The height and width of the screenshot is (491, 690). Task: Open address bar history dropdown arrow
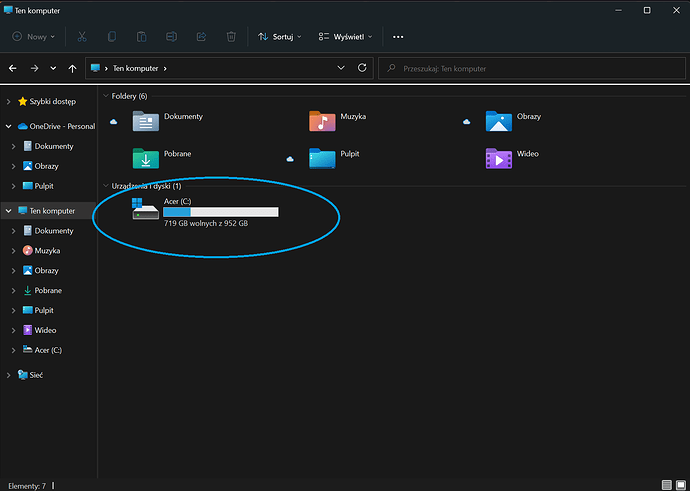pos(341,68)
